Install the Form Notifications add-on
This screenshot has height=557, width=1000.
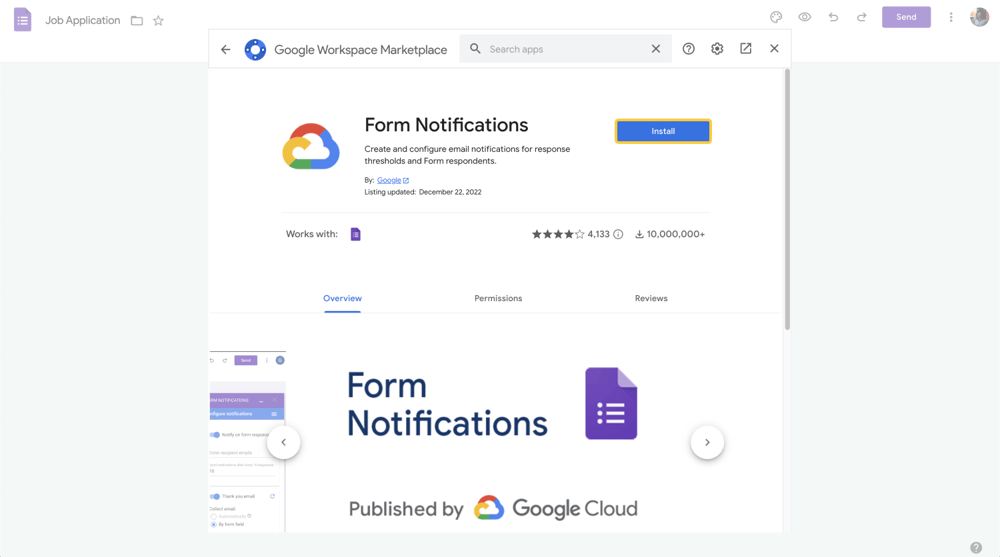663,131
